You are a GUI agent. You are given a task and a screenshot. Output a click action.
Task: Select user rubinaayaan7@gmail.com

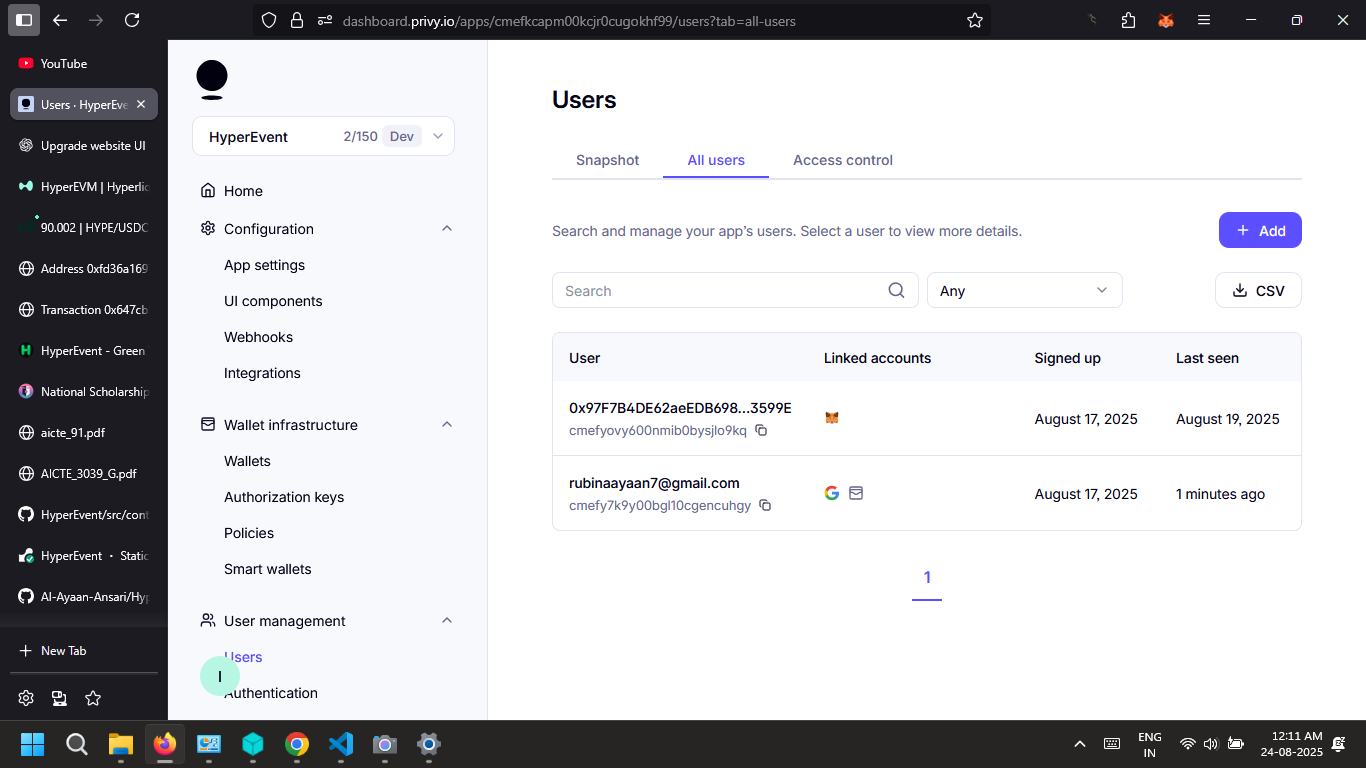click(927, 493)
